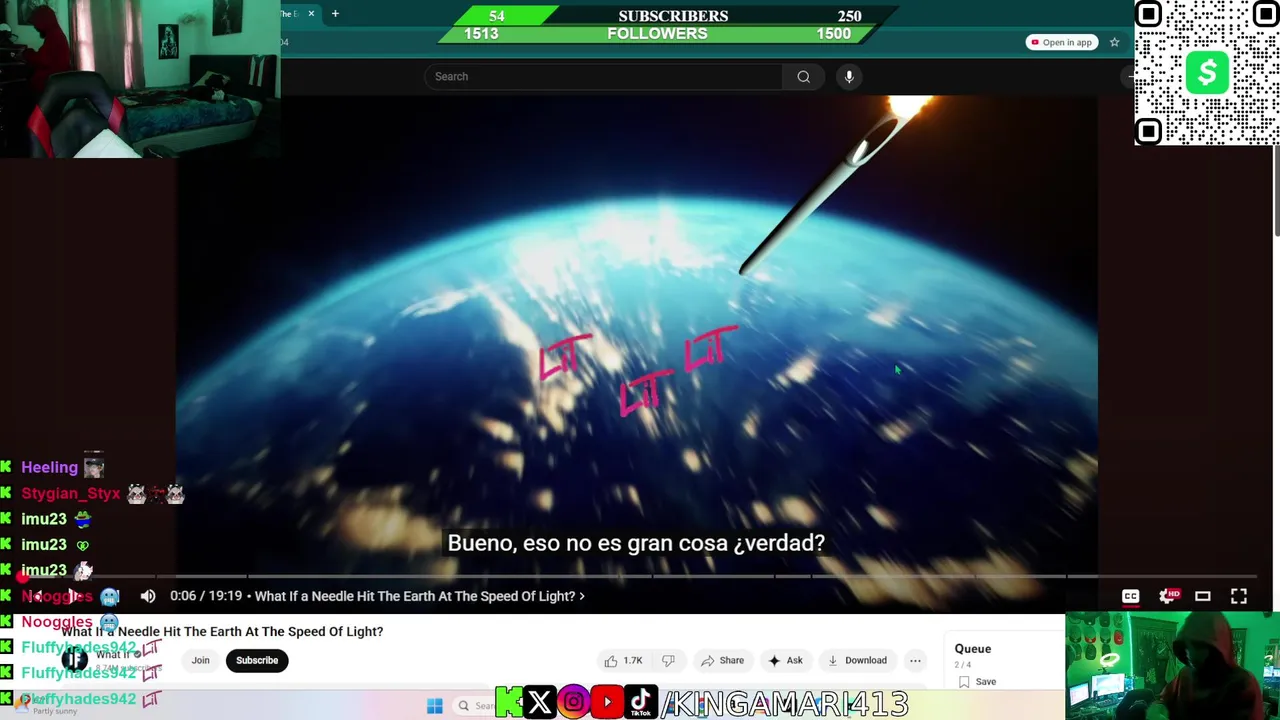The width and height of the screenshot is (1280, 720).
Task: Click the 0:06 / 19:19 time display
Action: [206, 596]
